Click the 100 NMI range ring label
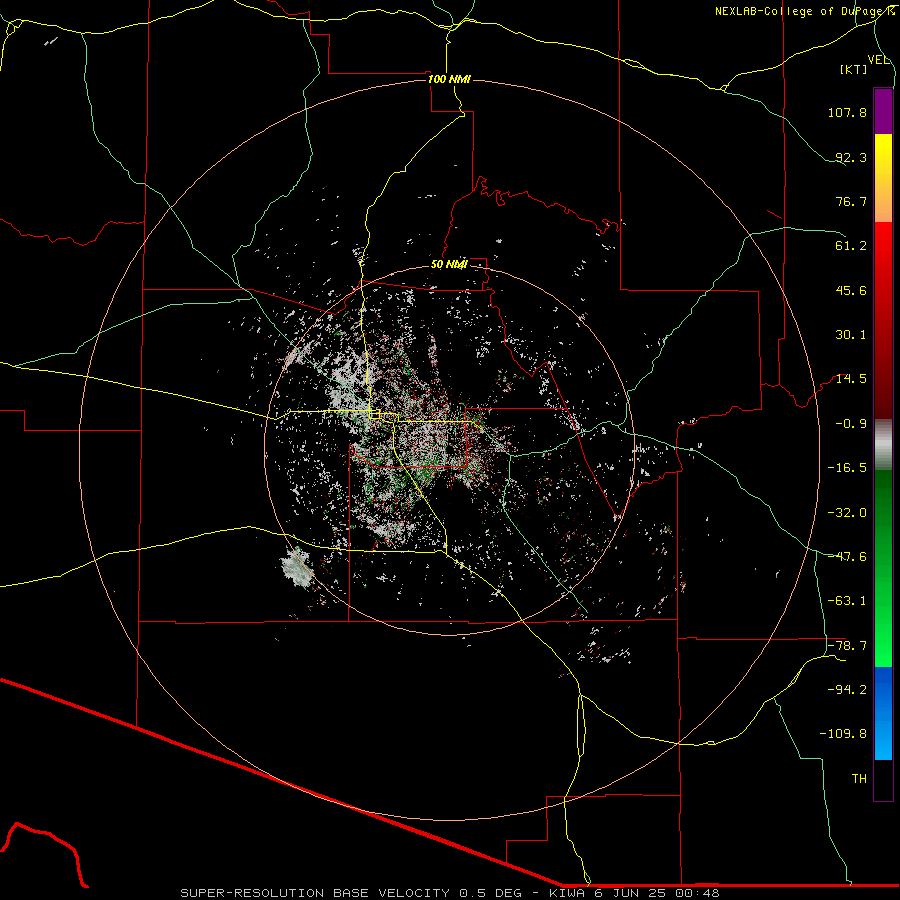This screenshot has height=900, width=900. [449, 79]
